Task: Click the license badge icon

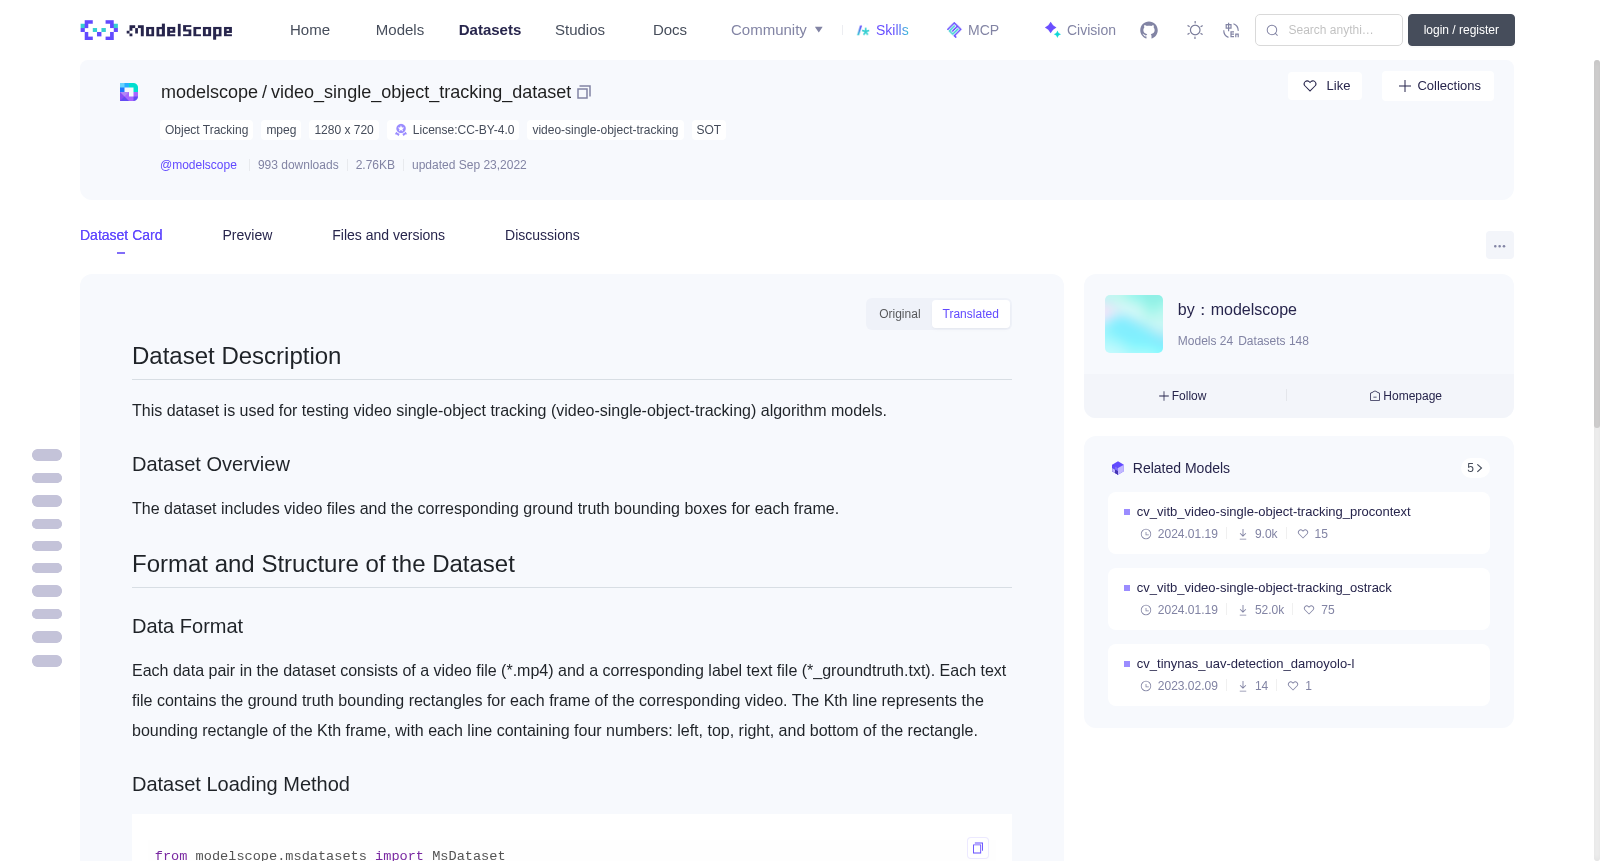Action: (401, 130)
